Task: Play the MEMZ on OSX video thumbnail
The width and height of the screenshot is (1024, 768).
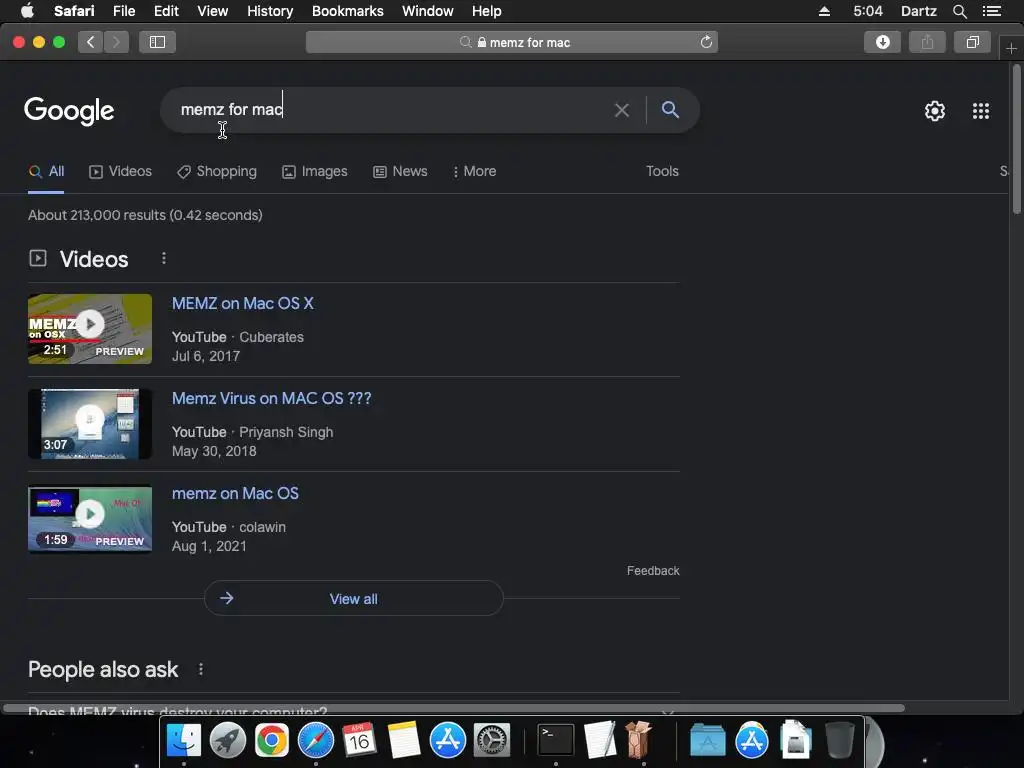Action: pos(90,328)
